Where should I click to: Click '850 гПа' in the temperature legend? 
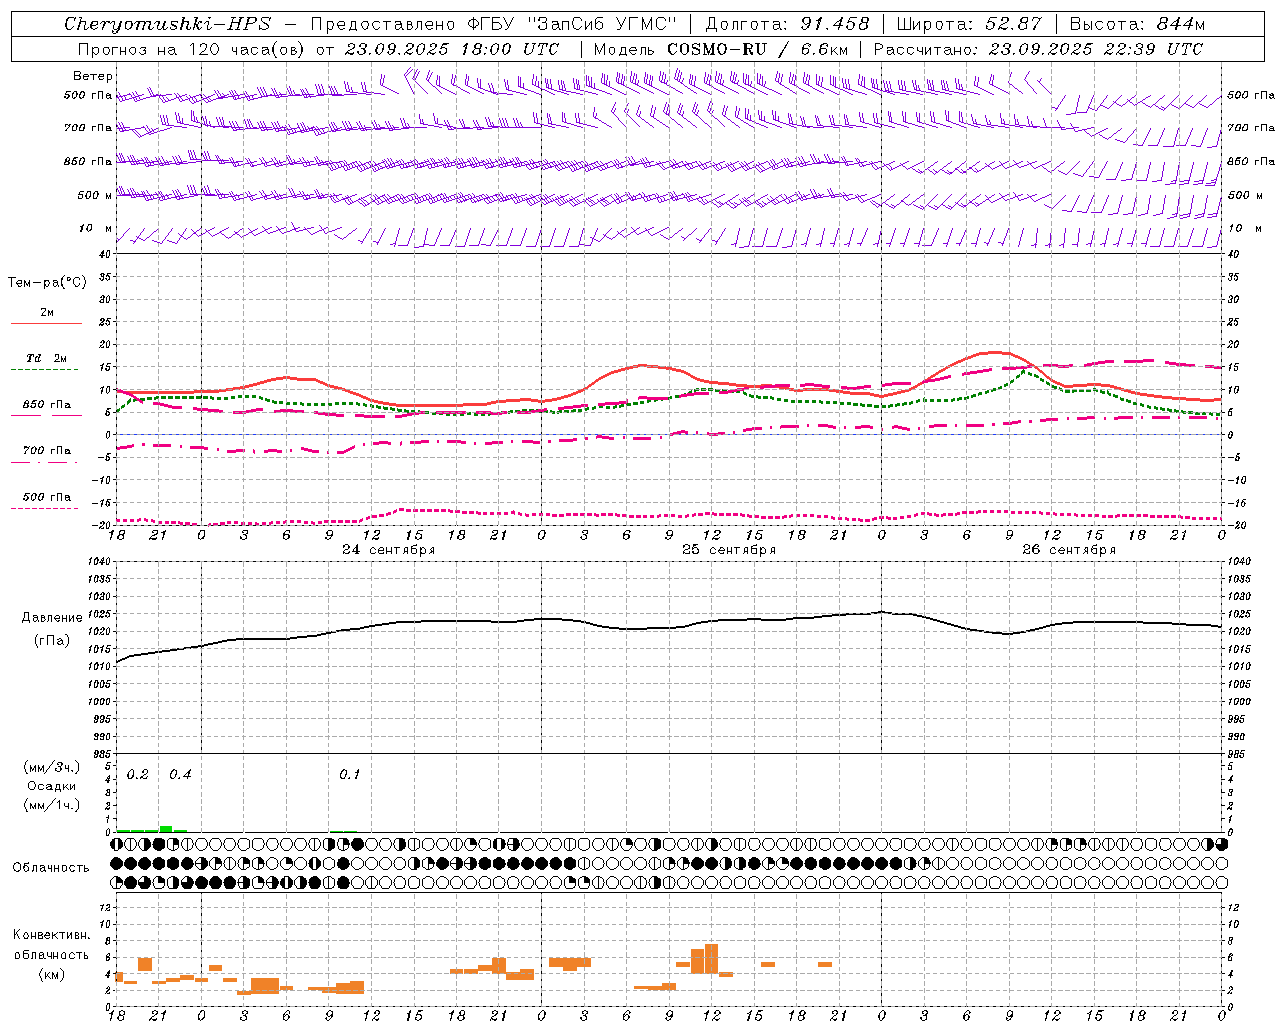47,405
